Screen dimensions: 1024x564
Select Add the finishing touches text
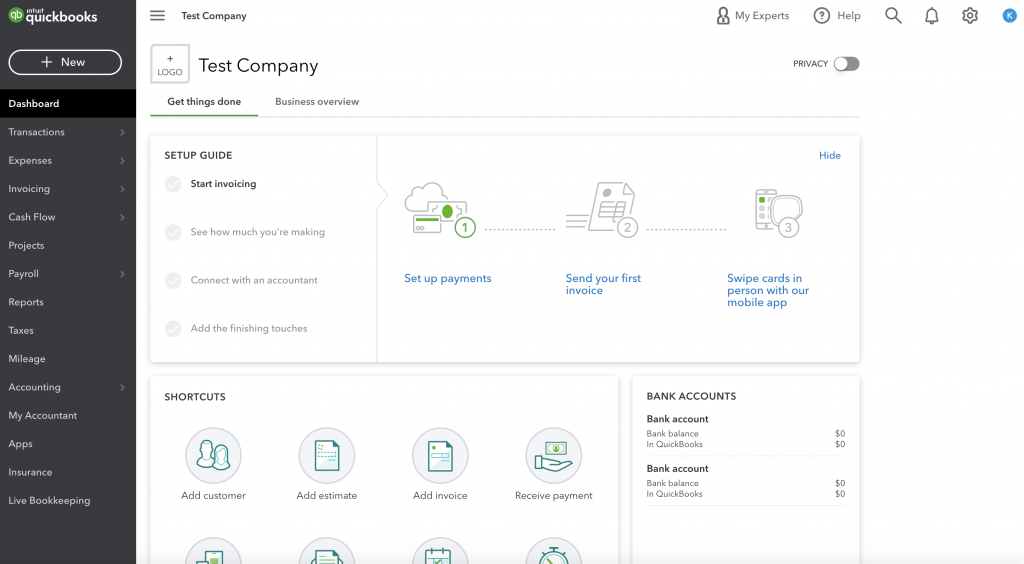pos(249,329)
